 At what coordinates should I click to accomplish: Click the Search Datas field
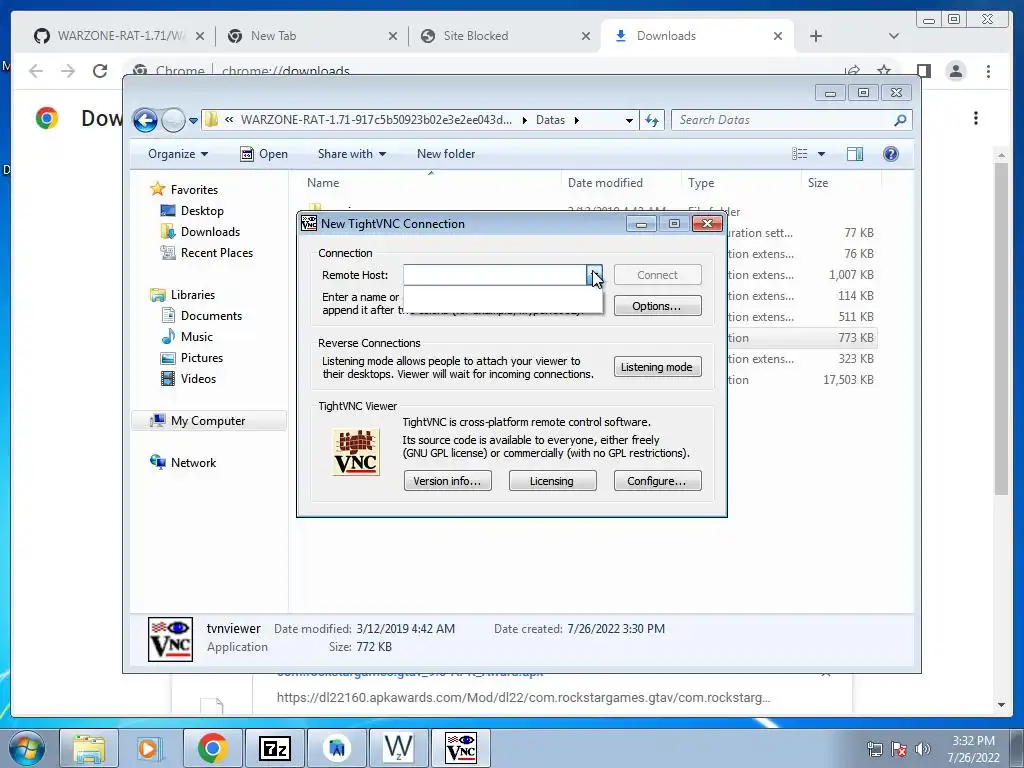(784, 120)
